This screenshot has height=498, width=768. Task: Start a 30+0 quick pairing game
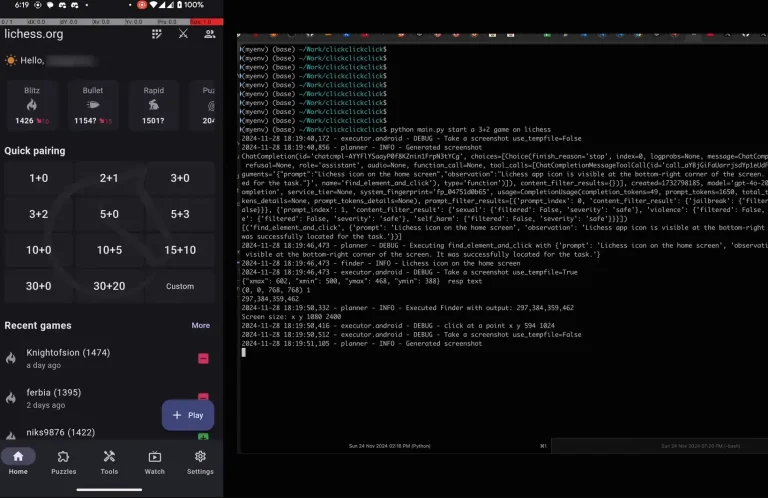[39, 286]
